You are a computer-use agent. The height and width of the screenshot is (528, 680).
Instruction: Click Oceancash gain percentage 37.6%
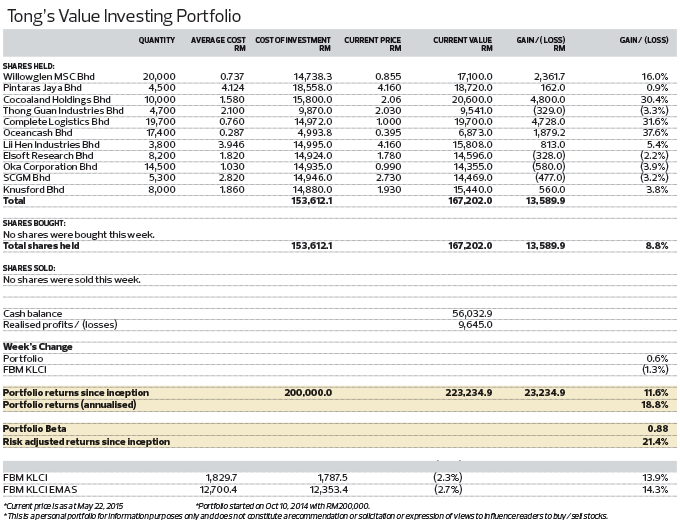pos(655,133)
